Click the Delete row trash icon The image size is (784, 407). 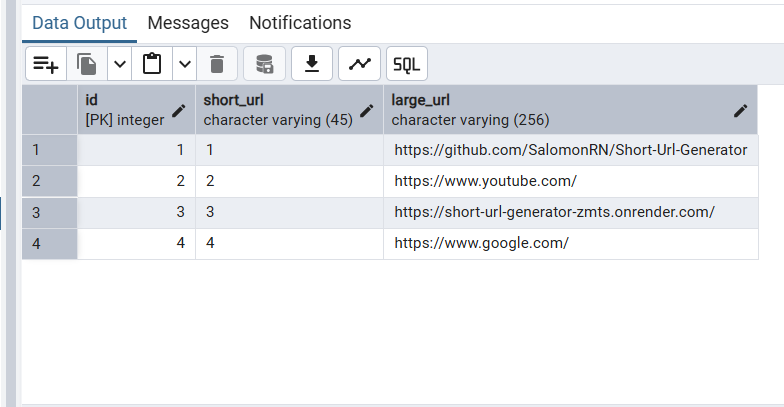(x=216, y=64)
